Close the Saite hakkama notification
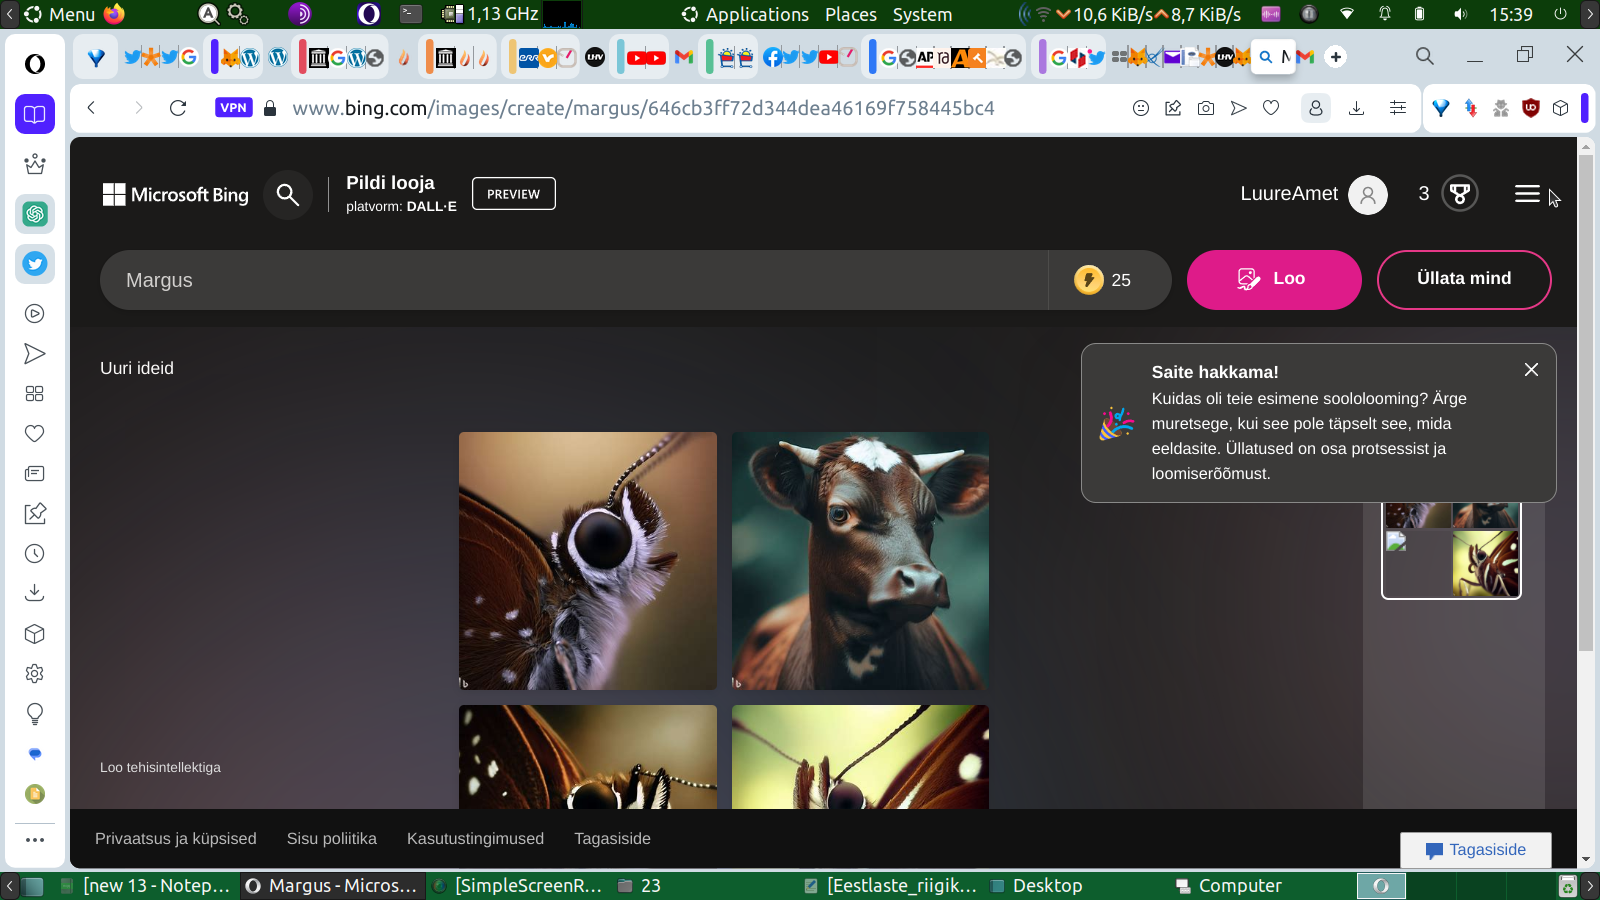This screenshot has height=900, width=1600. click(x=1531, y=370)
